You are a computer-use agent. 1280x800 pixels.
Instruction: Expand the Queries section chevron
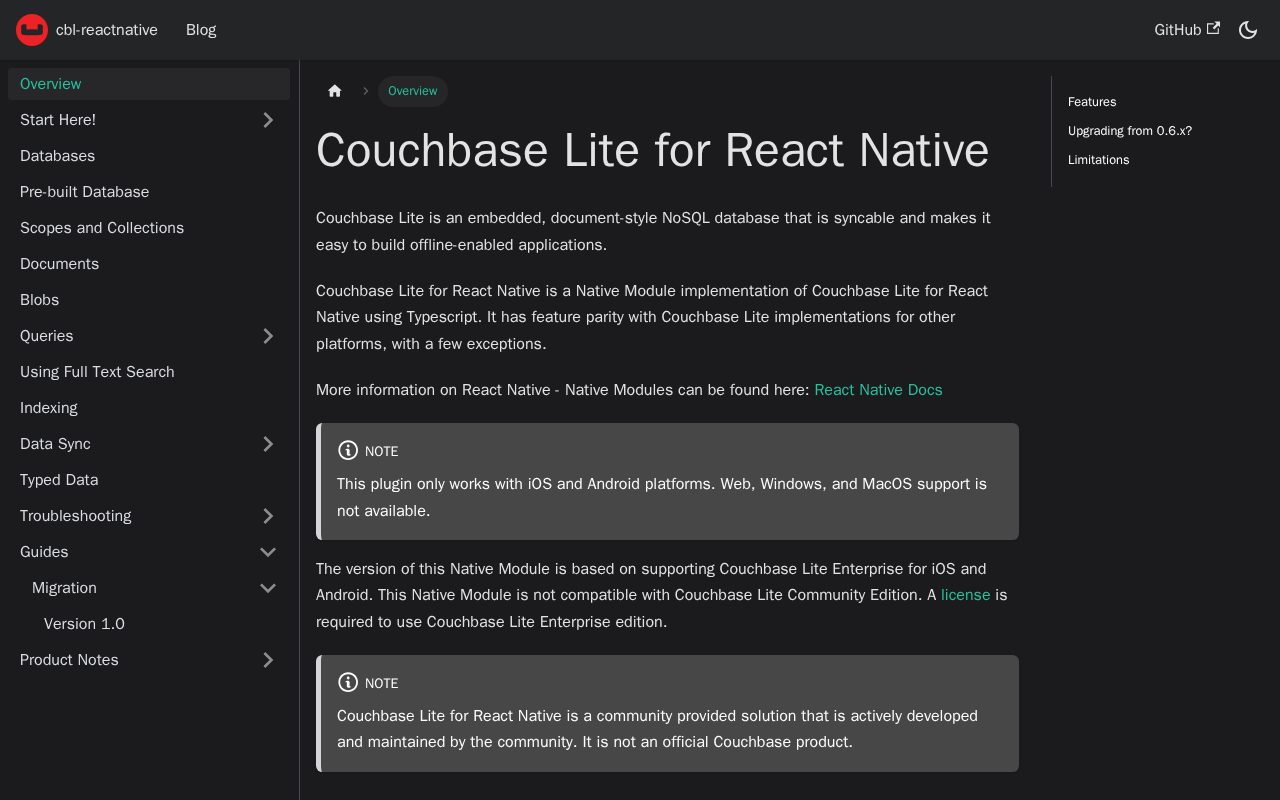pos(268,336)
